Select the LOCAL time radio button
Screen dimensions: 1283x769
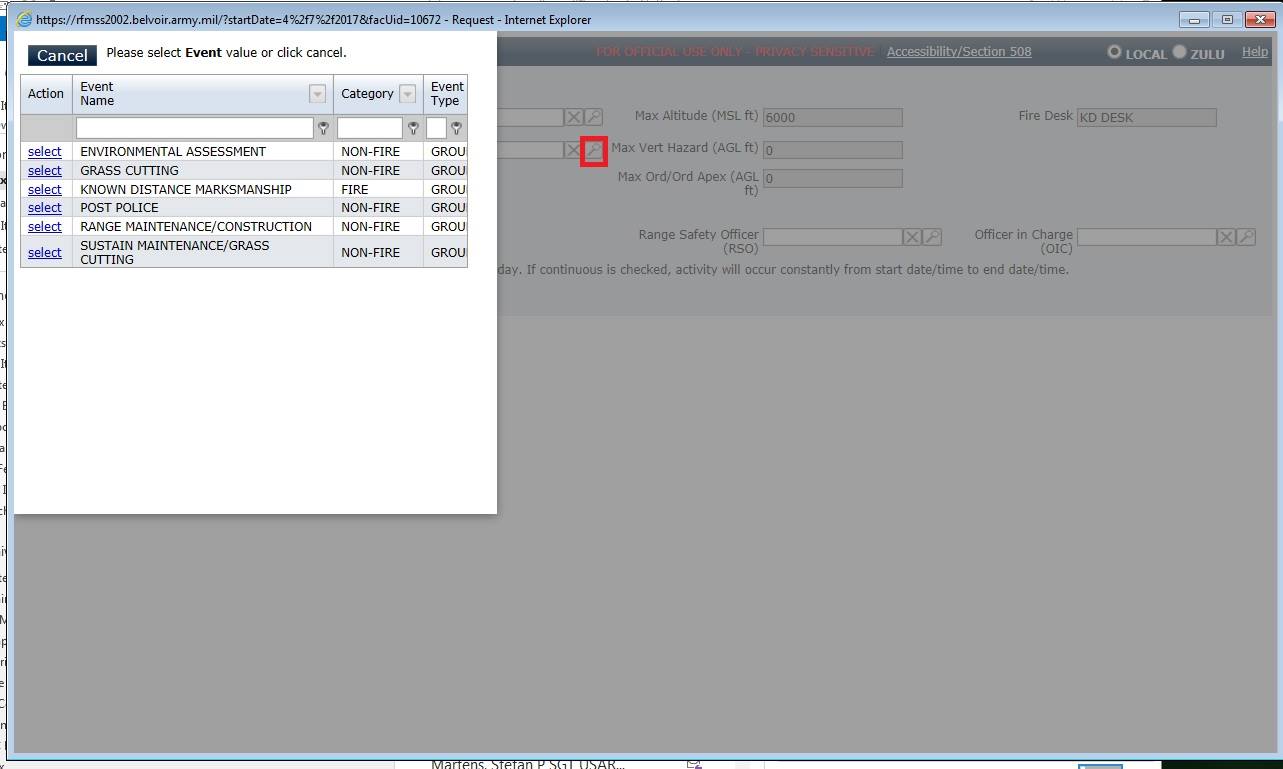[1113, 53]
